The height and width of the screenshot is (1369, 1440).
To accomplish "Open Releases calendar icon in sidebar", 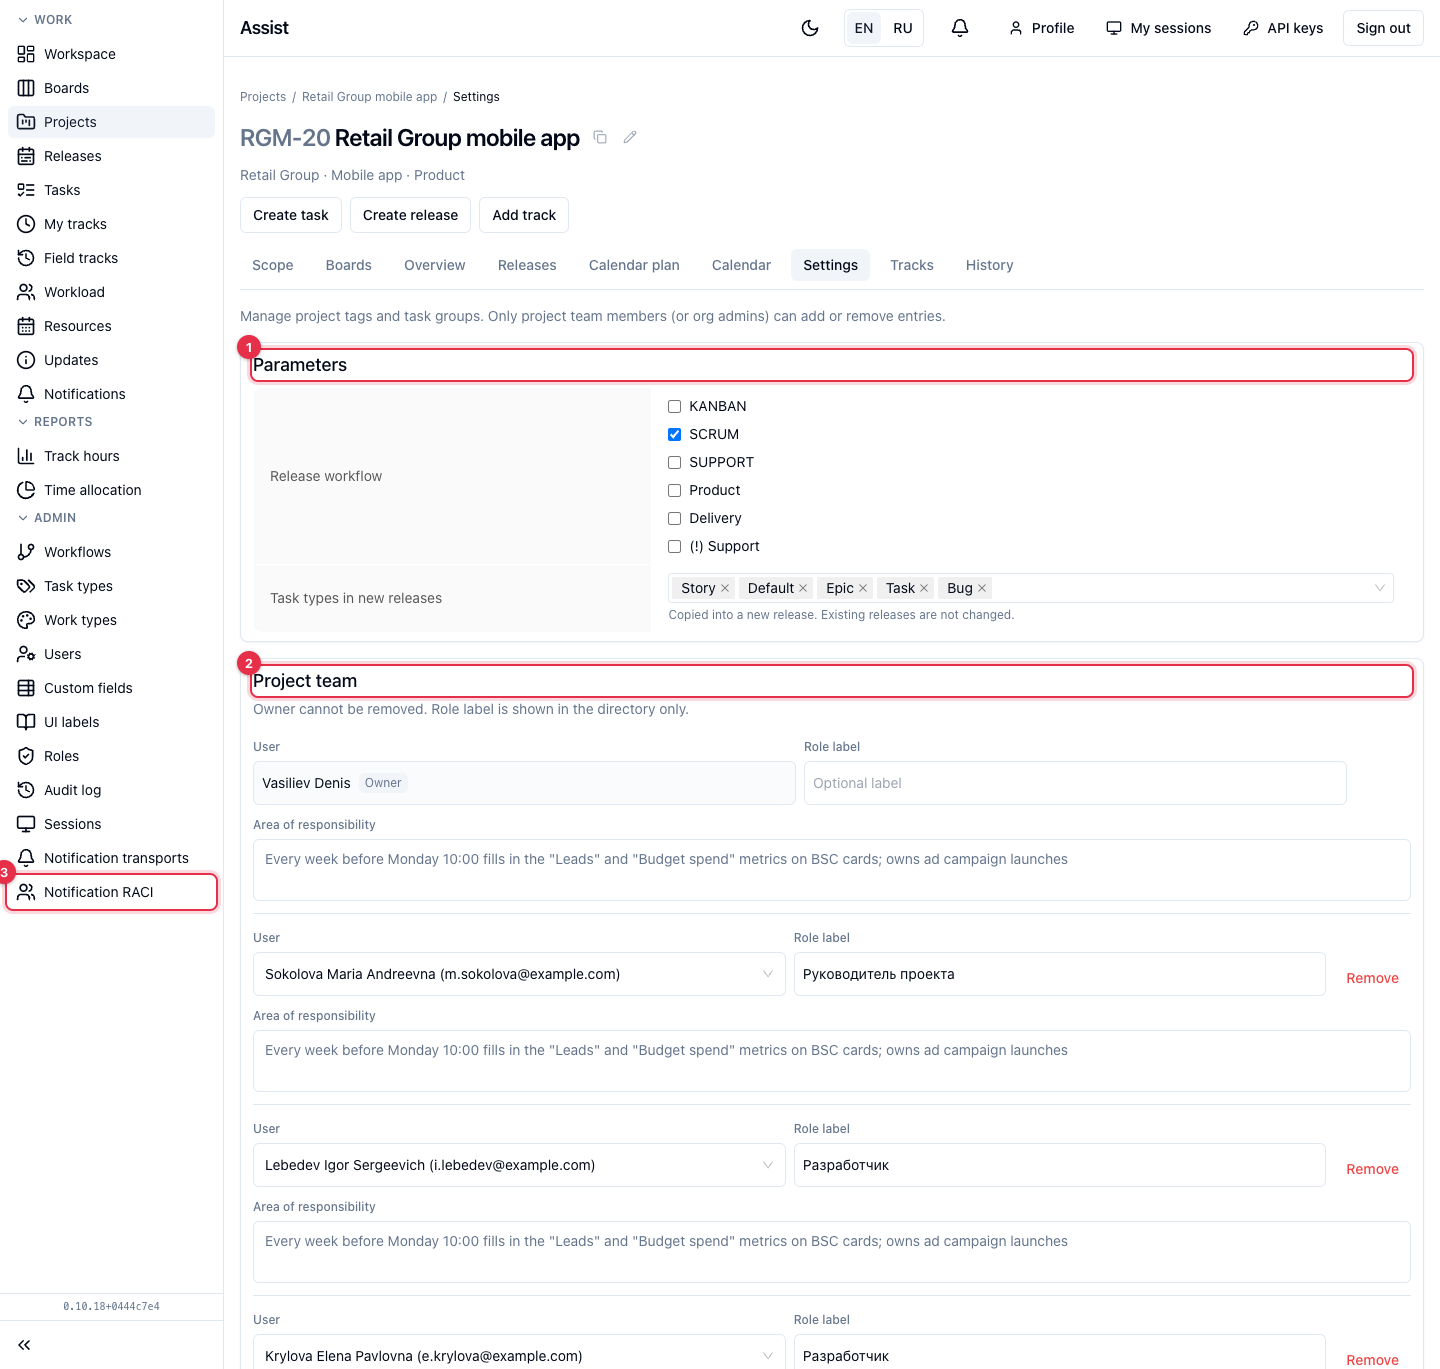I will [26, 156].
